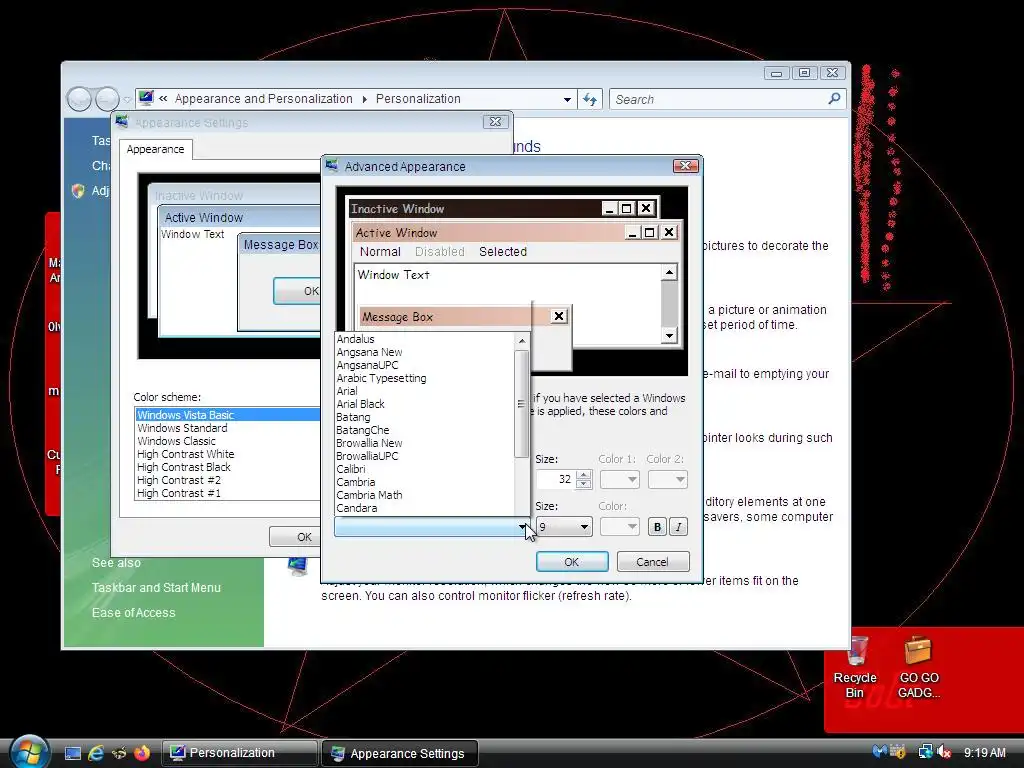The height and width of the screenshot is (768, 1024).
Task: Click OK in Advanced Appearance dialog
Action: click(x=571, y=562)
